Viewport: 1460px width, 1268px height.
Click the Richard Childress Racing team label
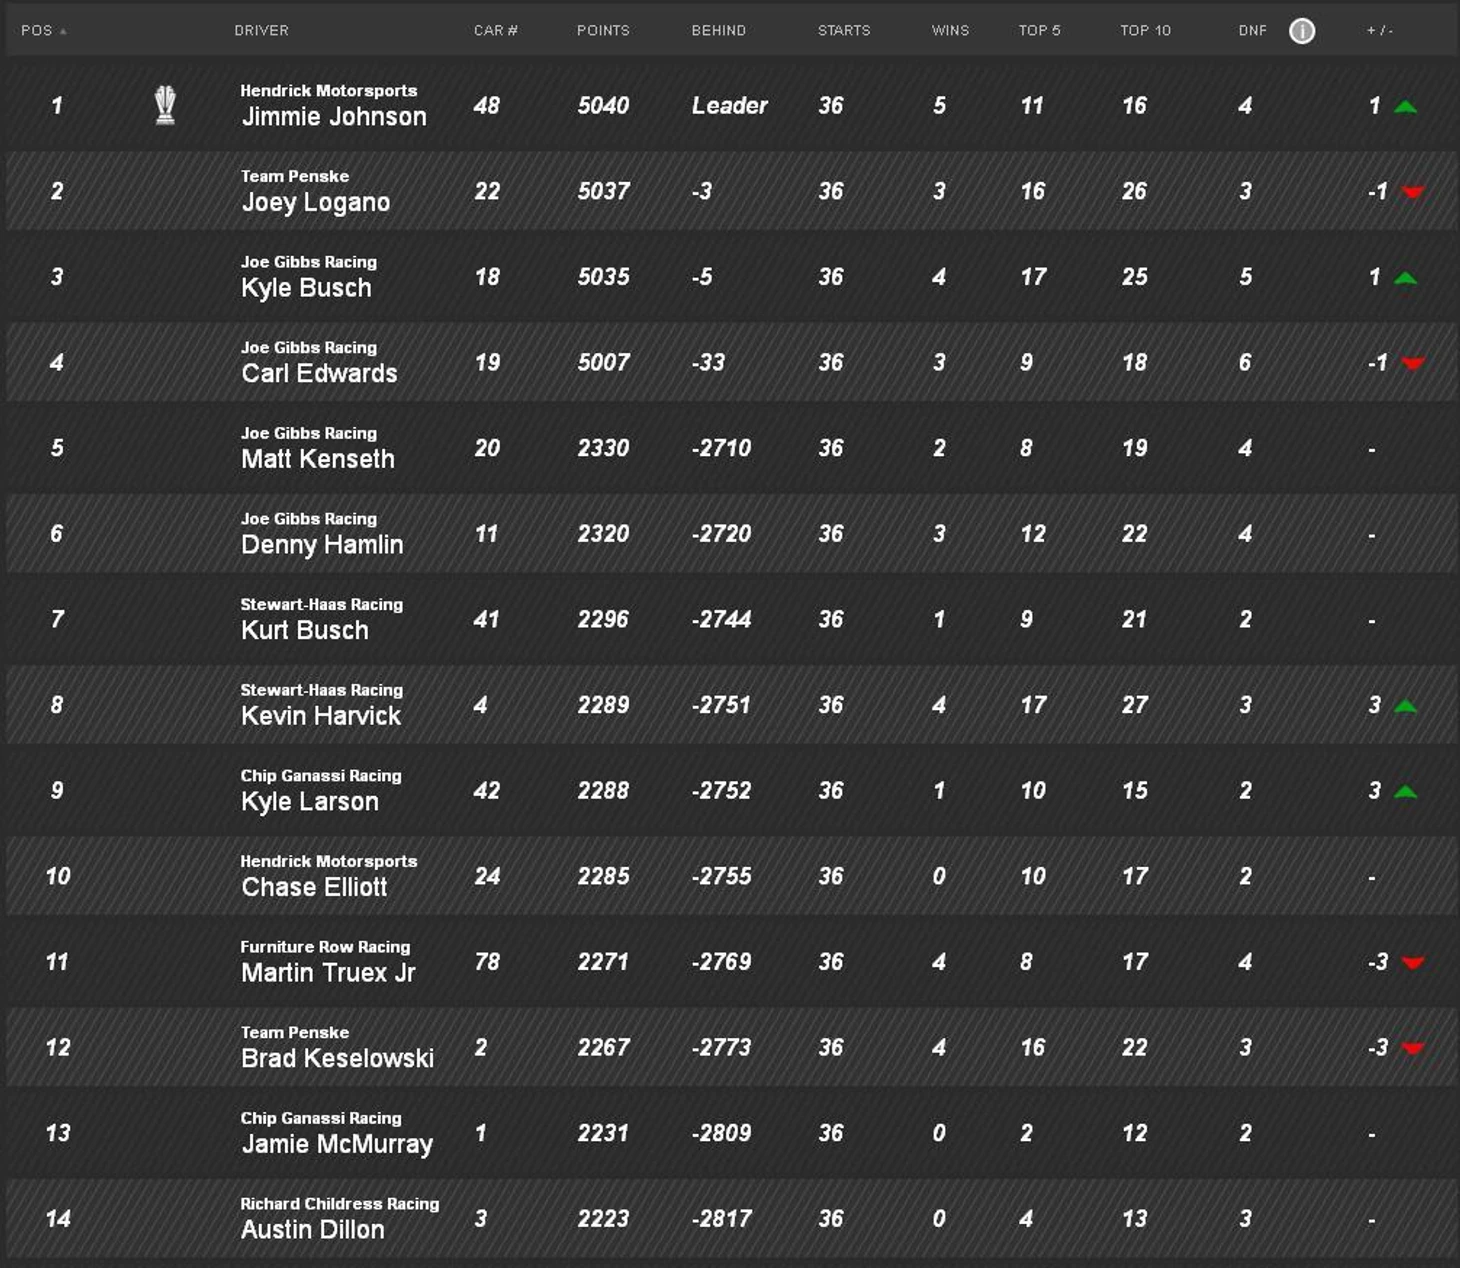coord(339,1204)
